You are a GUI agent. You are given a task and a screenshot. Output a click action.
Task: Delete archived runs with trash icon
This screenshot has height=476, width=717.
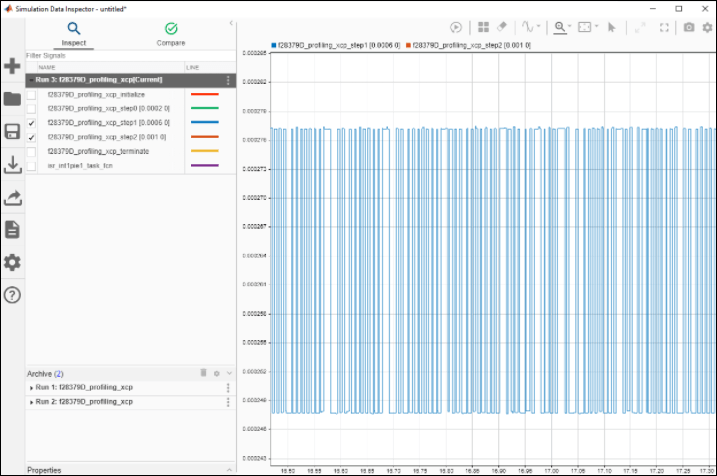tap(203, 373)
